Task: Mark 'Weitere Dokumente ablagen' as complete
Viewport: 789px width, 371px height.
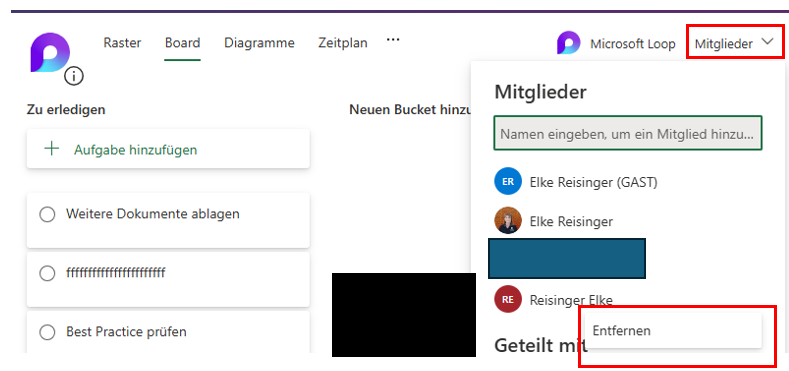Action: [x=47, y=215]
